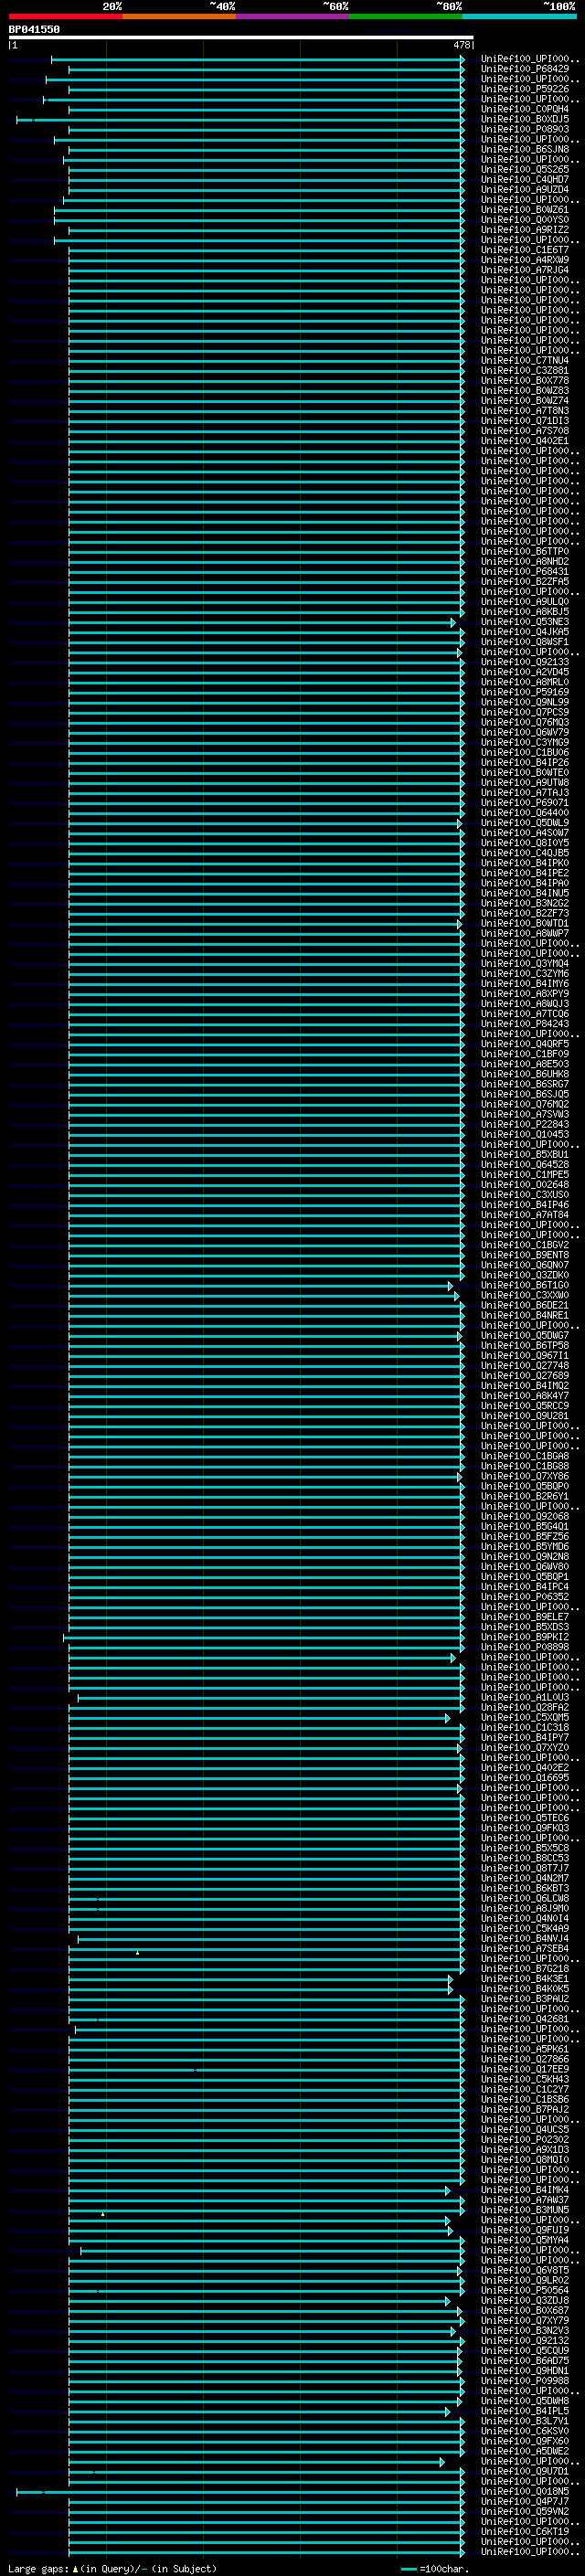Click the cyan ~100% identity color segment

(x=519, y=16)
